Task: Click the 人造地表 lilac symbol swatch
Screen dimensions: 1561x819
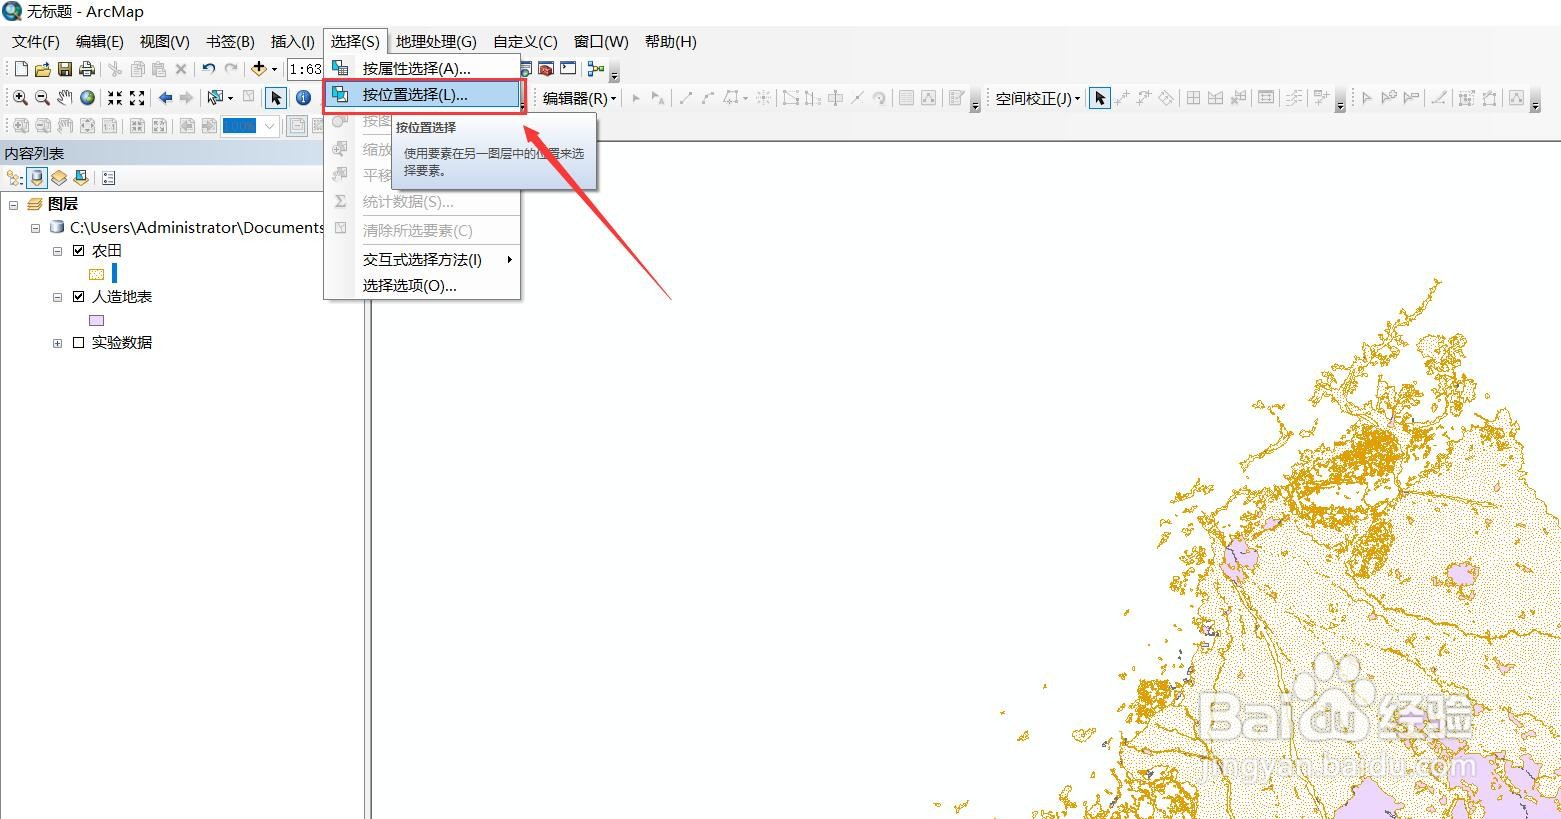Action: point(97,321)
